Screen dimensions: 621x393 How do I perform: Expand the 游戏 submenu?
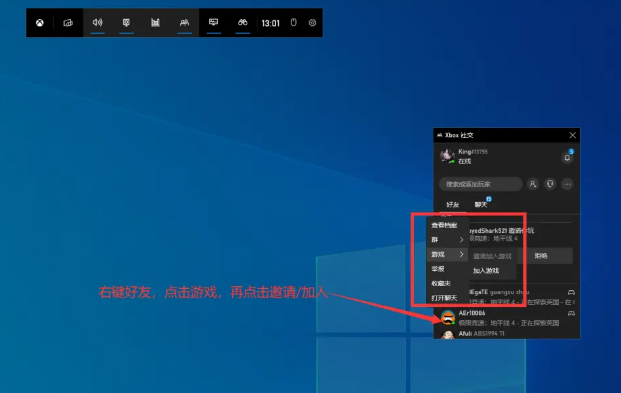(447, 254)
